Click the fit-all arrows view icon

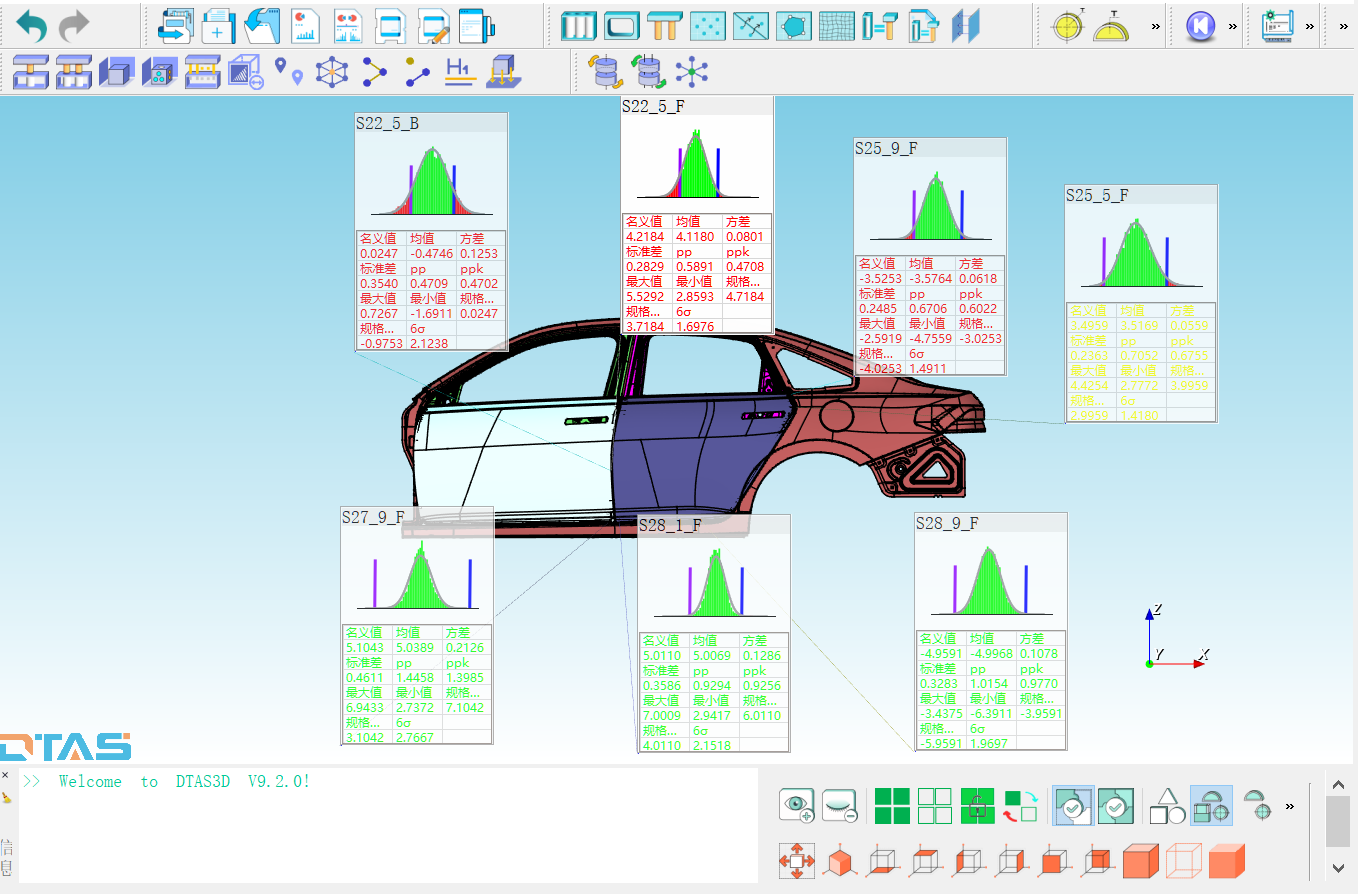(x=797, y=860)
